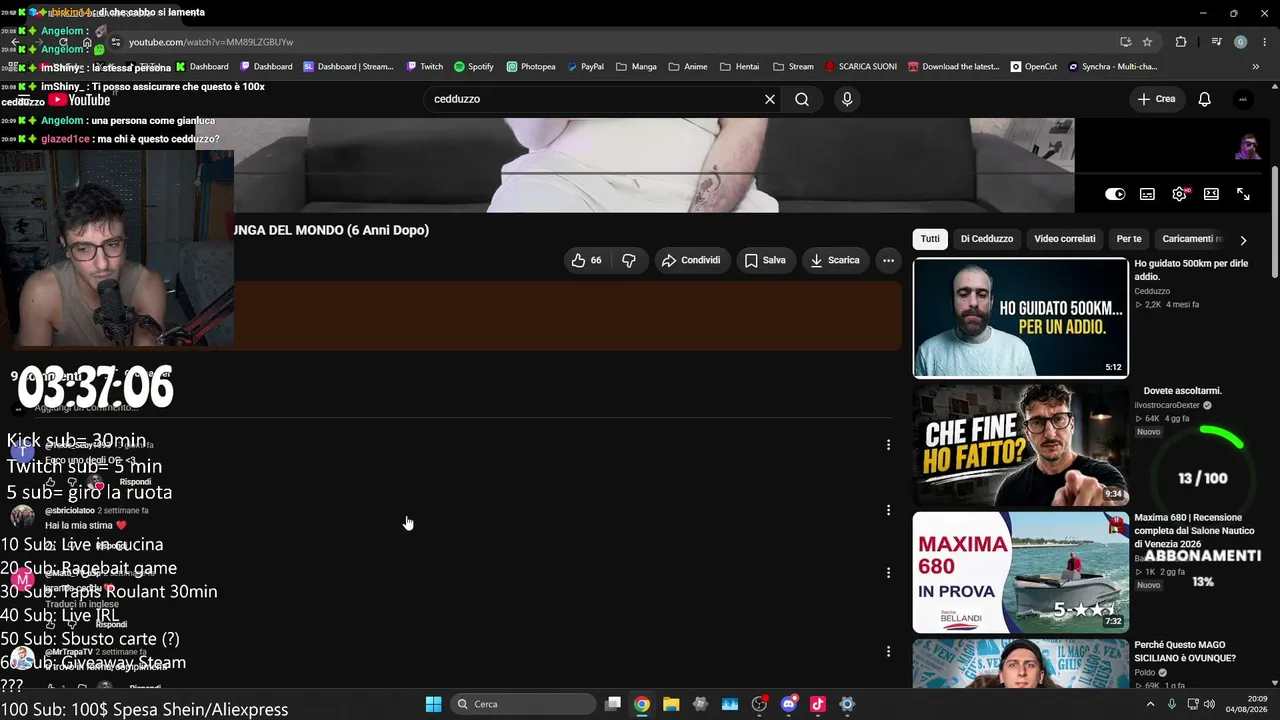1280x720 pixels.
Task: Open File Explorer from the taskbar
Action: coord(671,704)
